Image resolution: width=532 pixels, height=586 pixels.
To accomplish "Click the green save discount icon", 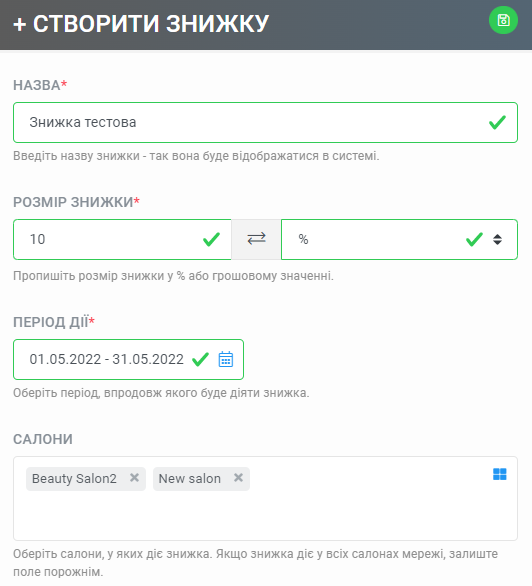I will click(503, 20).
